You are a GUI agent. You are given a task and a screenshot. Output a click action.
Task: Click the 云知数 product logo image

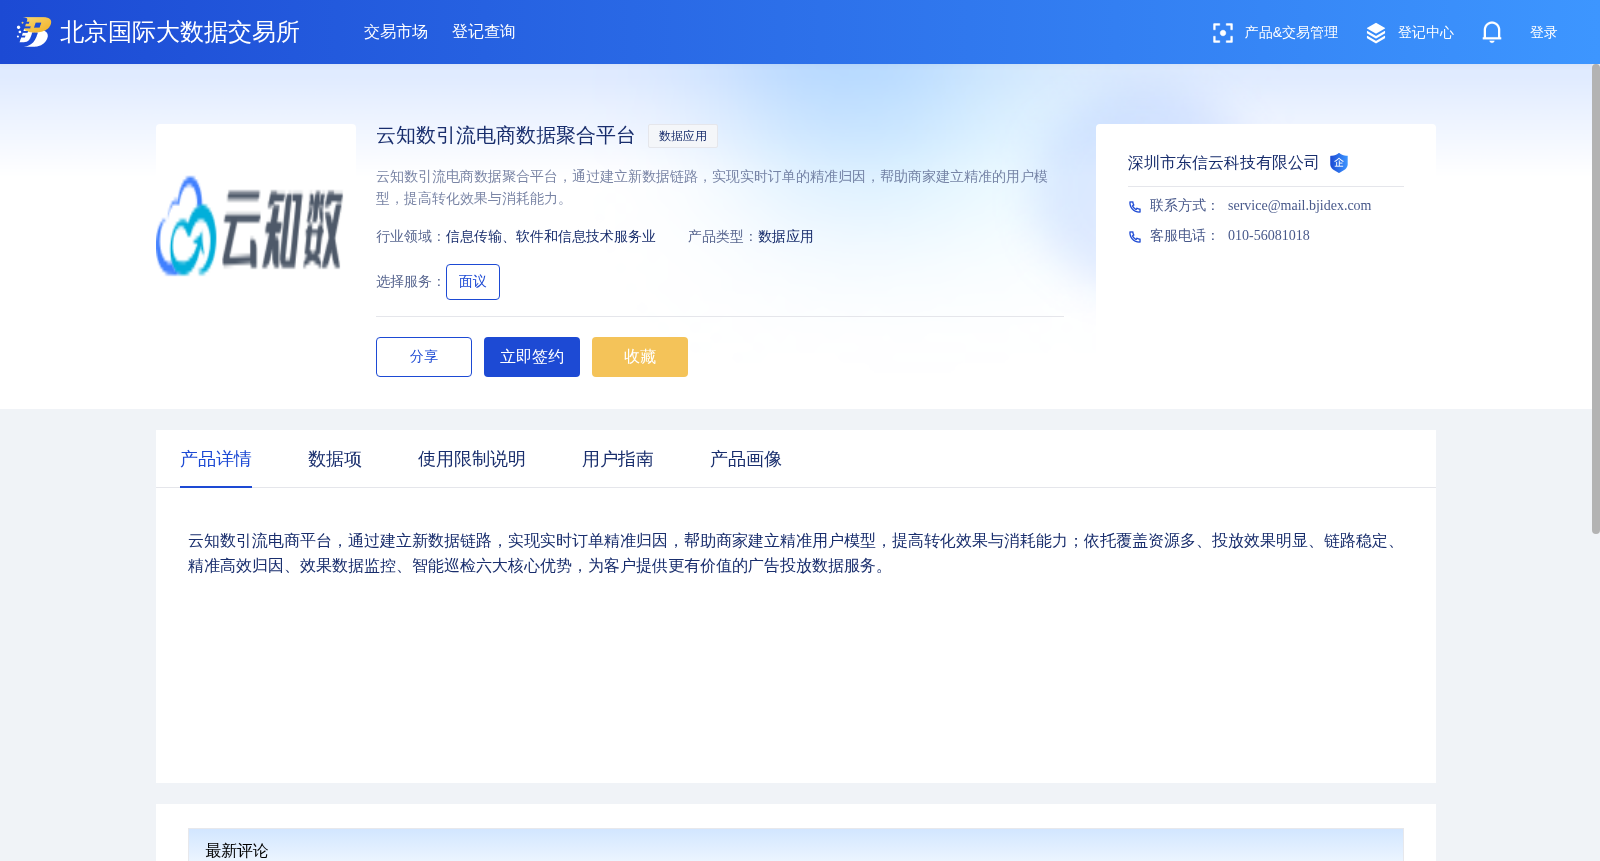click(x=256, y=224)
